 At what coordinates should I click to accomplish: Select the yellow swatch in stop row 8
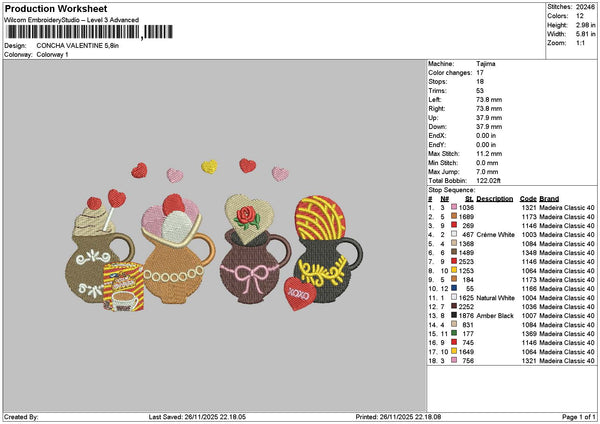tap(454, 271)
